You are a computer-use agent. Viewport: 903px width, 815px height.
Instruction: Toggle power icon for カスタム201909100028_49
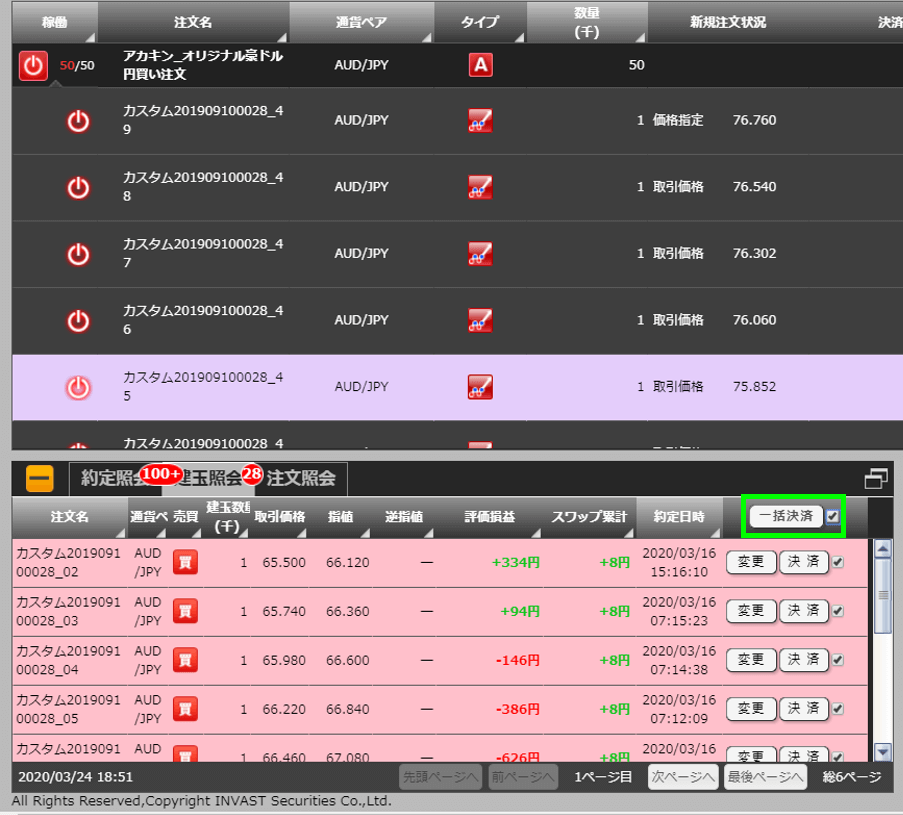click(x=78, y=121)
